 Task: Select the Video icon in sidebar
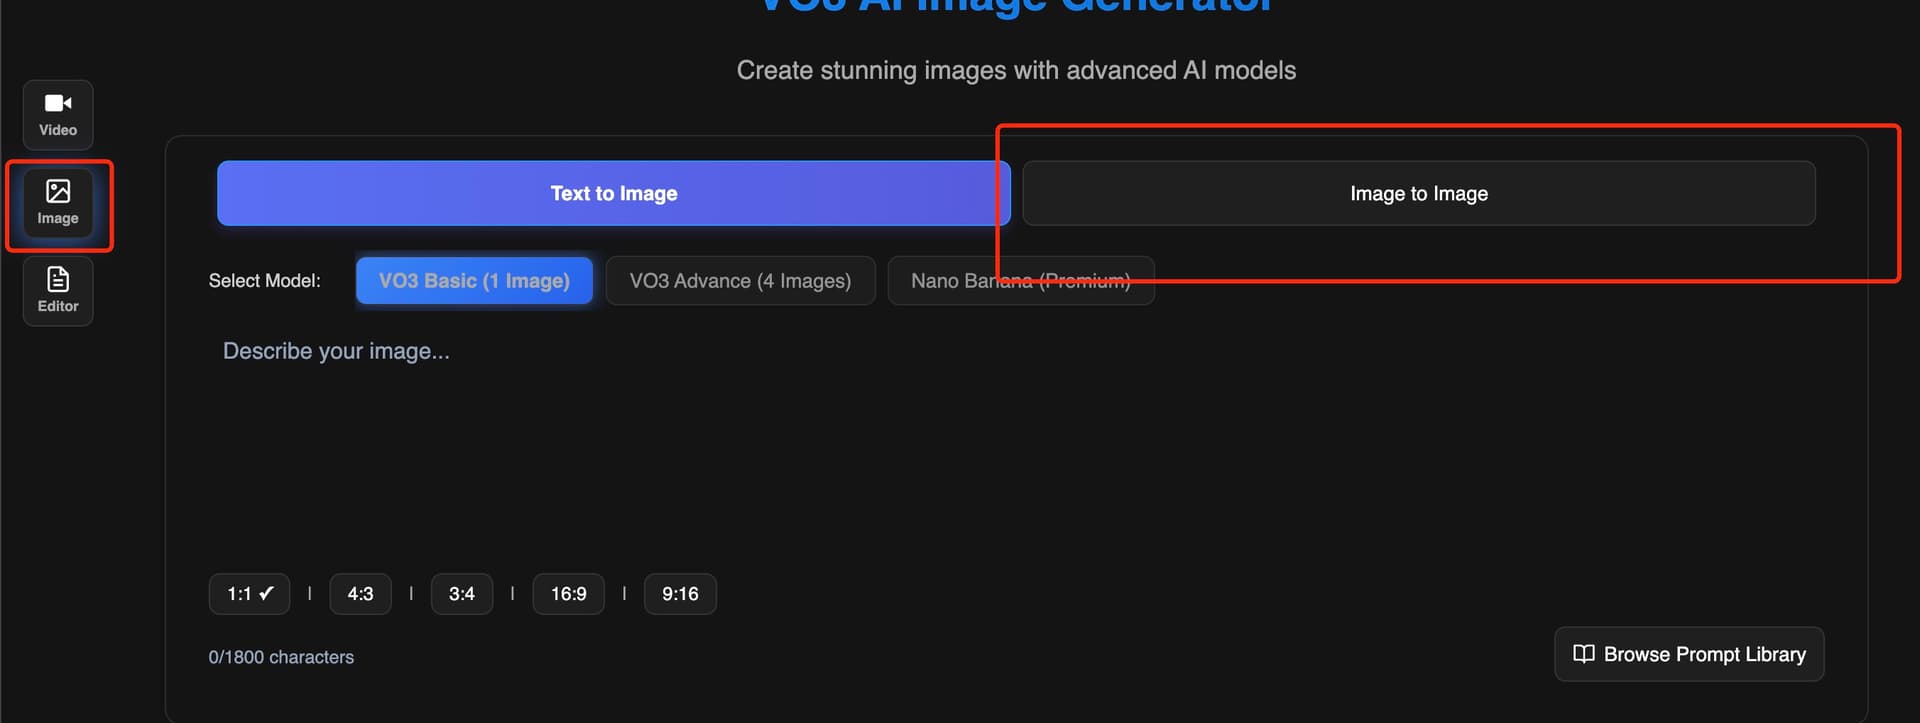[x=57, y=114]
